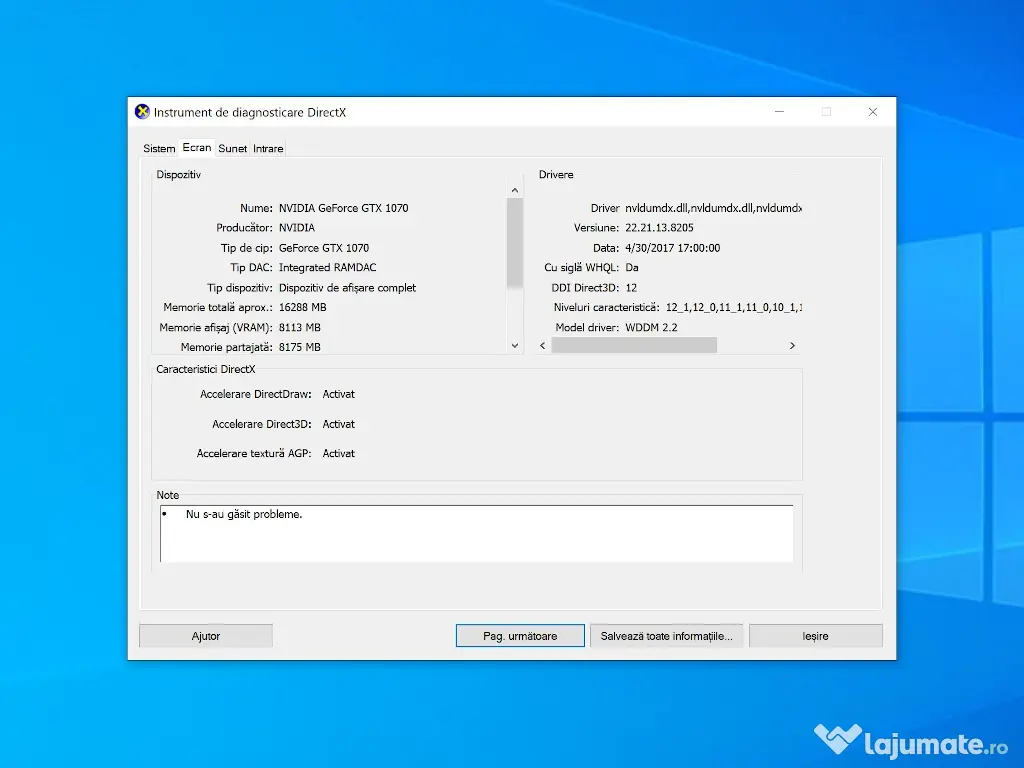
Task: Click the DDI Direct3D value 12
Action: [631, 287]
